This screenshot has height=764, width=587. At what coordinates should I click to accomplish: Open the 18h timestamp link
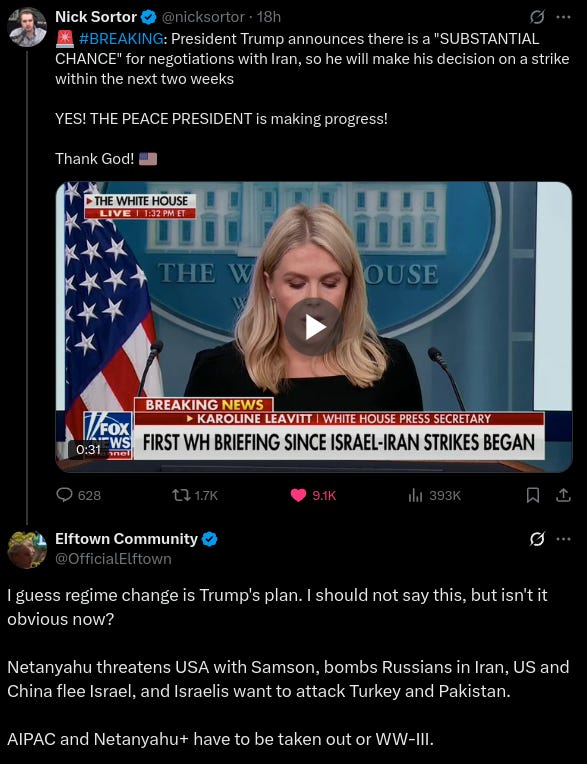tap(268, 17)
